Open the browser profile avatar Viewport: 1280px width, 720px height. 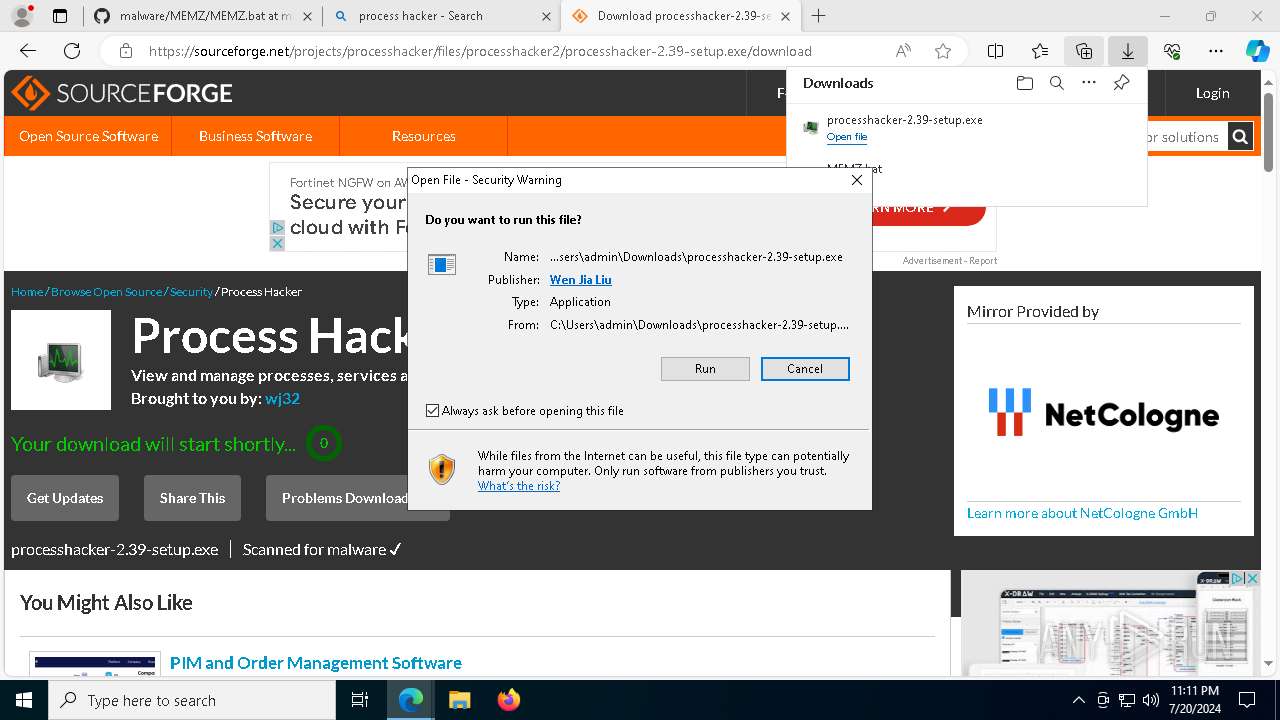(22, 15)
